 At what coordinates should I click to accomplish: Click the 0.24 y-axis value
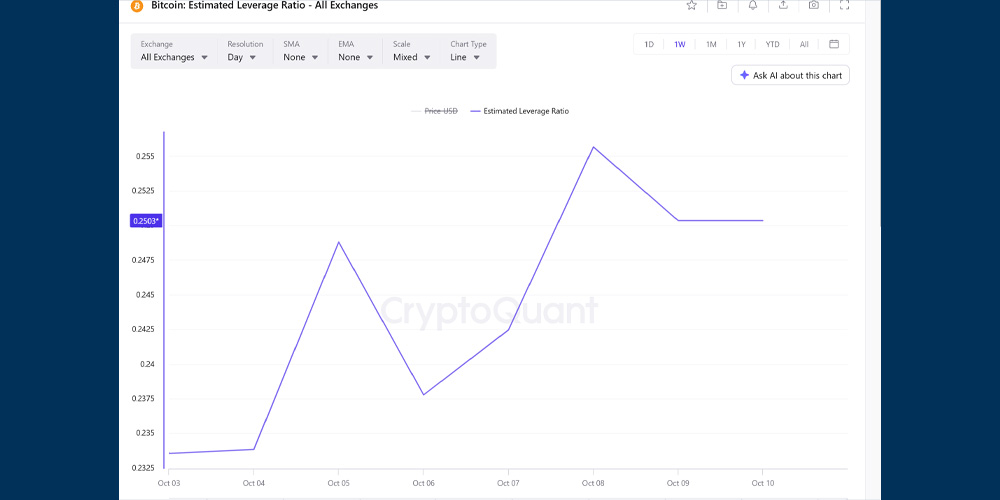pyautogui.click(x=146, y=364)
